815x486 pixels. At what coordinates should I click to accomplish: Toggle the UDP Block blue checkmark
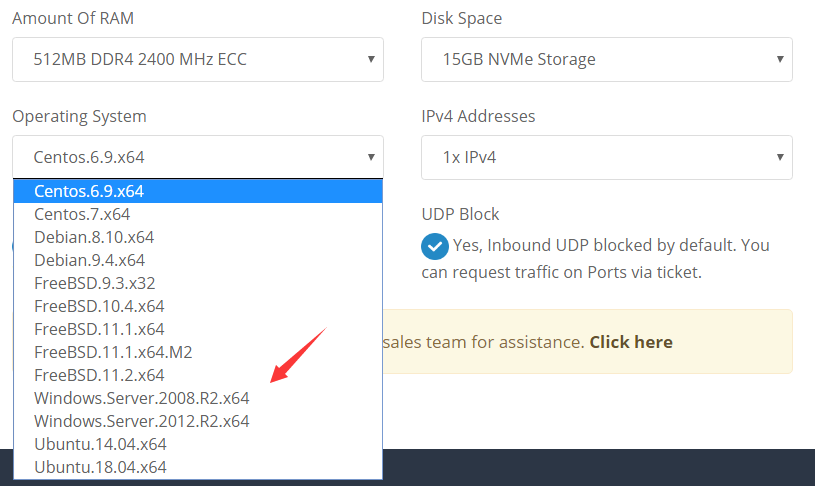435,246
